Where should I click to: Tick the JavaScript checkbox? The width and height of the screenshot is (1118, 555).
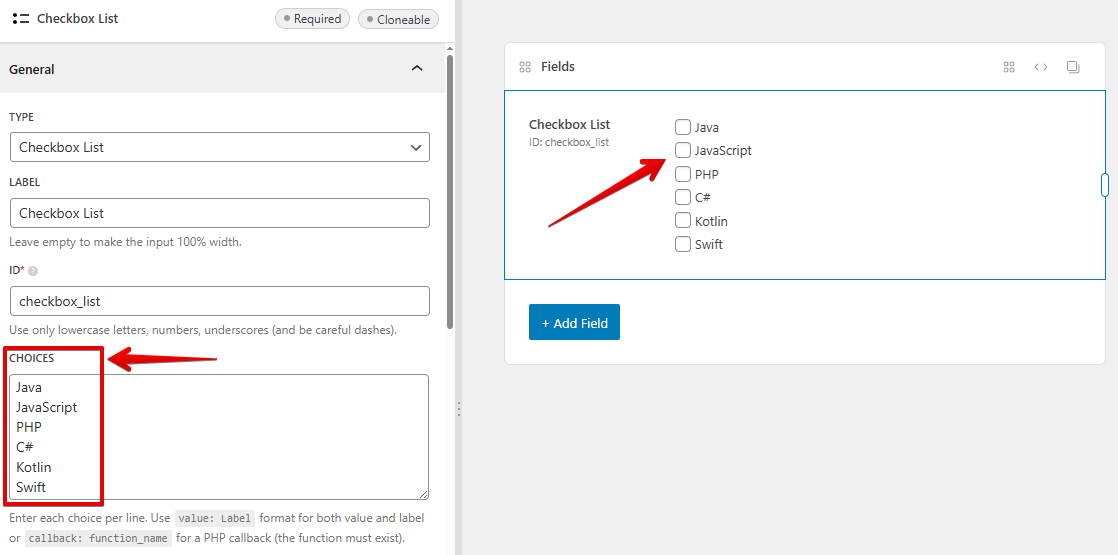coord(683,150)
